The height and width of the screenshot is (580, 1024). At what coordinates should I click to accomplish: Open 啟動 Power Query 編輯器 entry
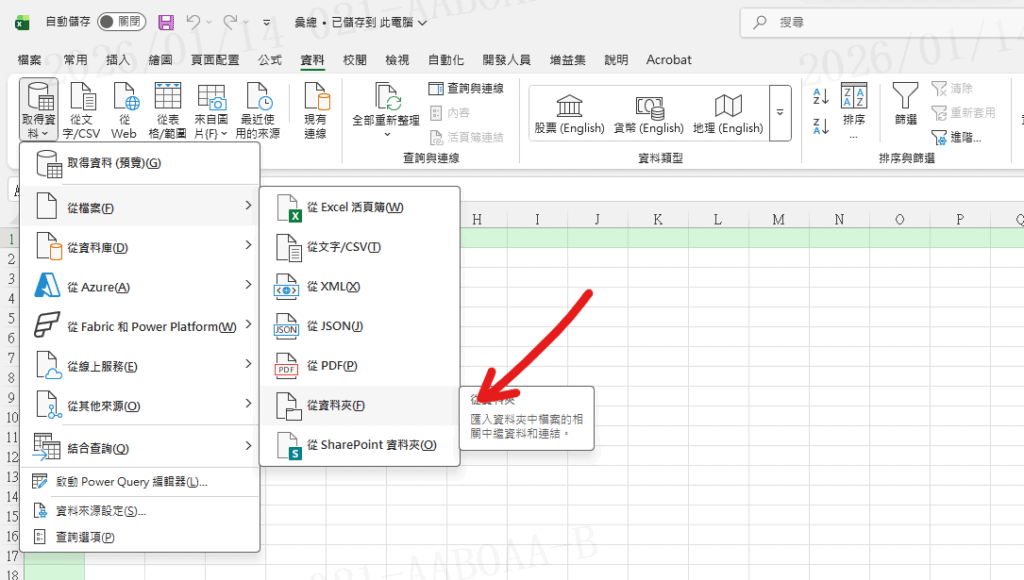coord(130,482)
